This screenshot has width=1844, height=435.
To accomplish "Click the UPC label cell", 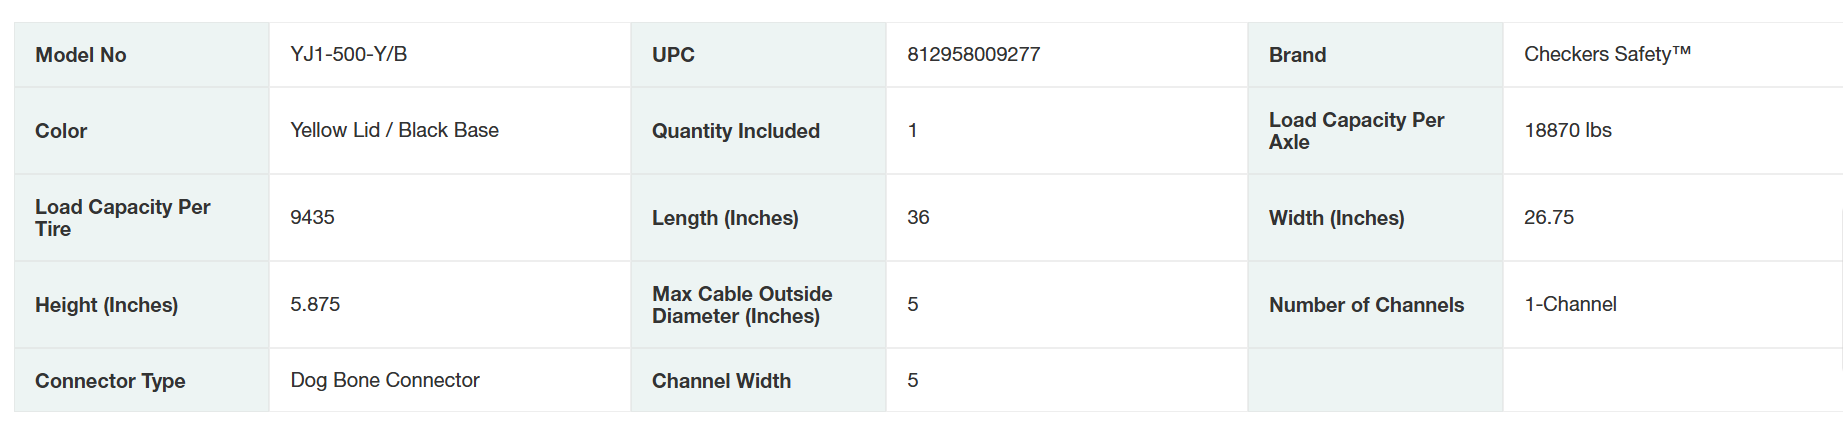I will [x=673, y=55].
